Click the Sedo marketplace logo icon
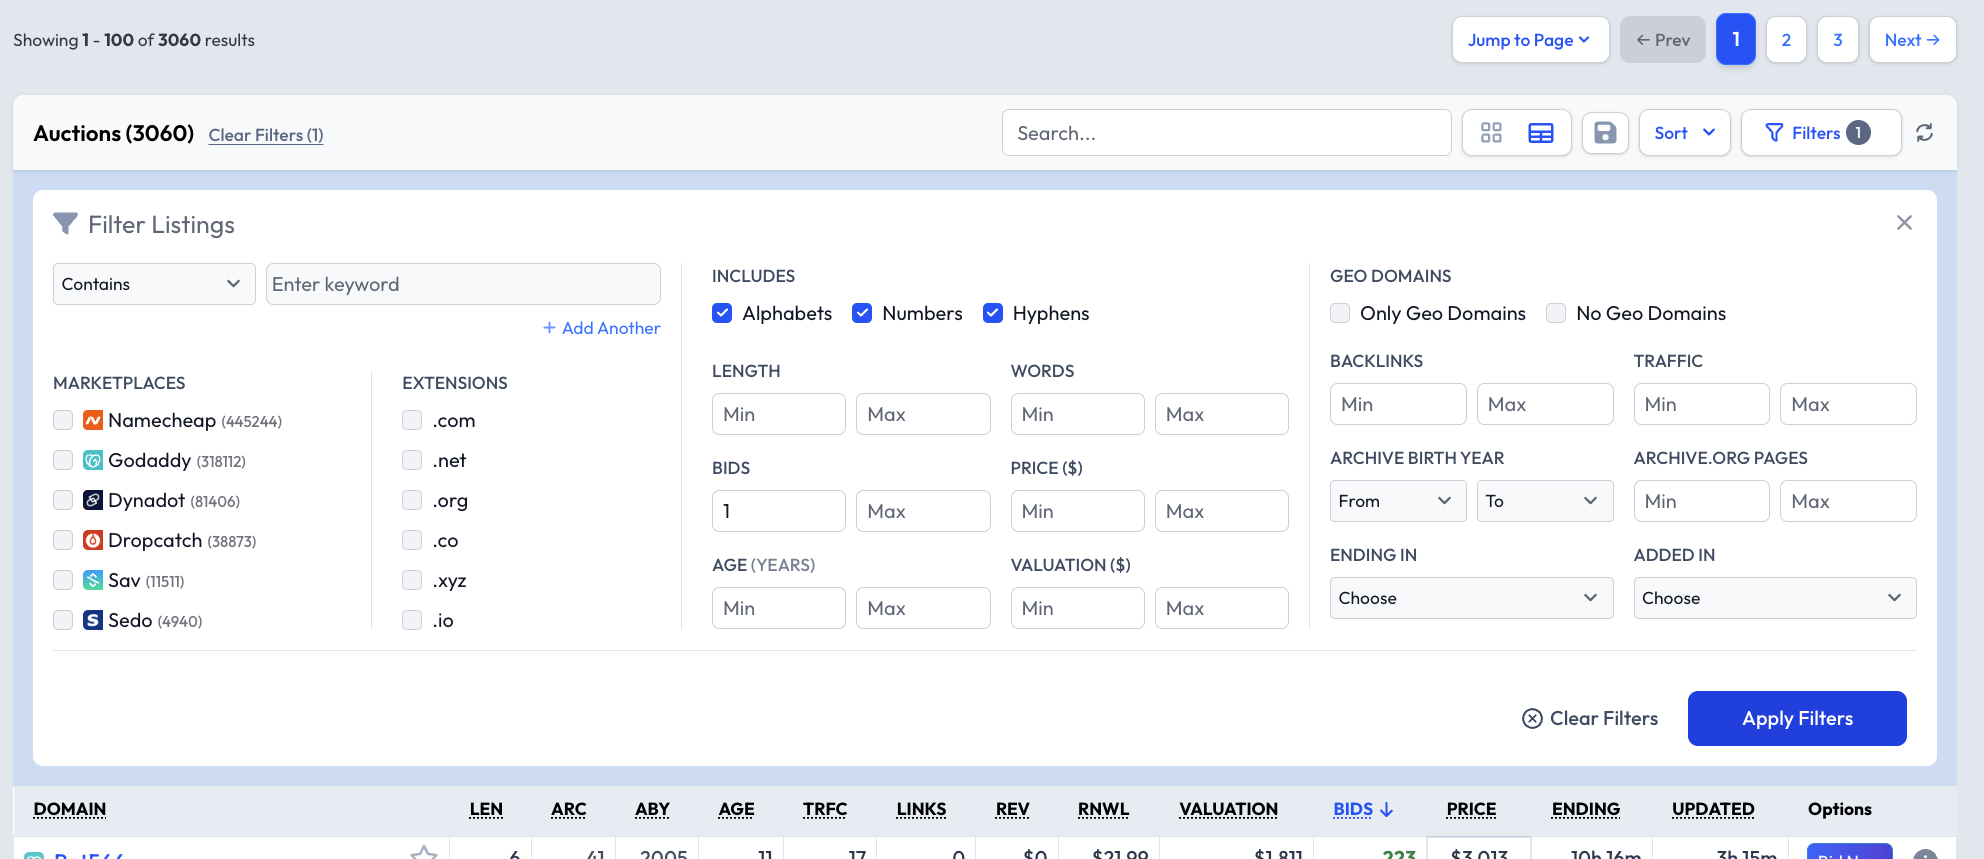1984x859 pixels. click(93, 620)
